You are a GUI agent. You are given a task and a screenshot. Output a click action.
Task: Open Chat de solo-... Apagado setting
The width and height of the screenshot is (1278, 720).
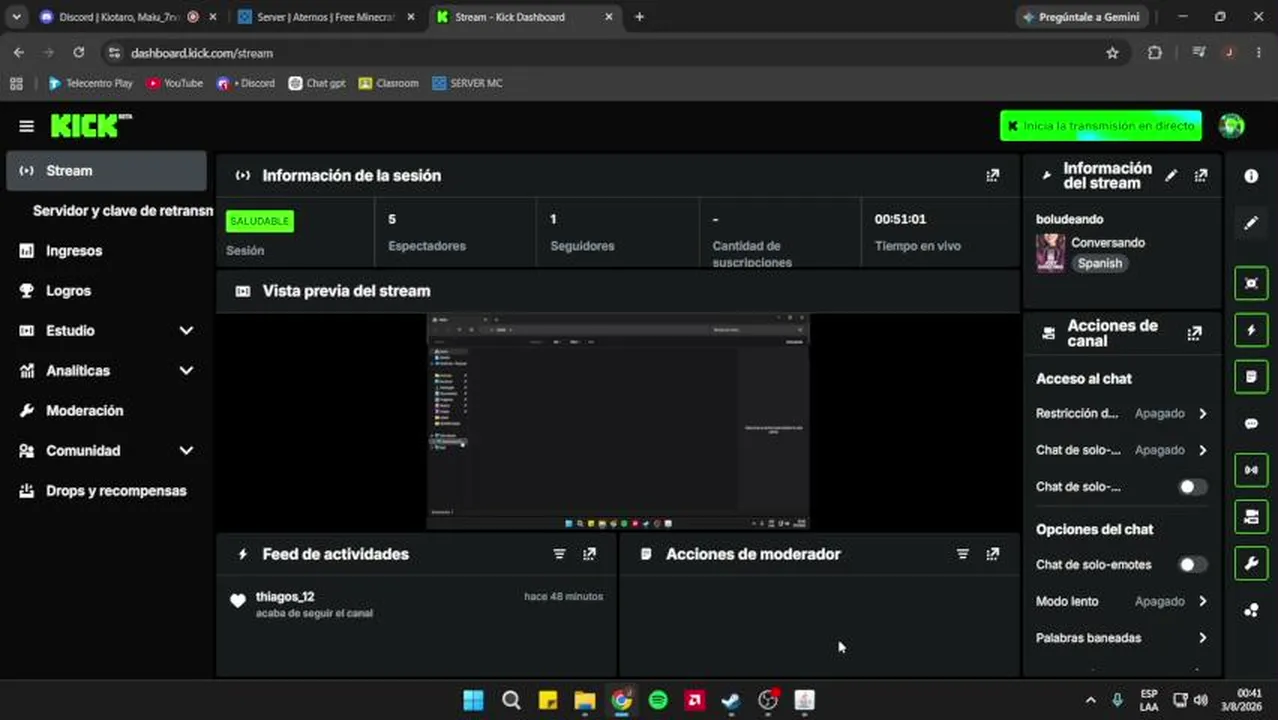(1121, 450)
